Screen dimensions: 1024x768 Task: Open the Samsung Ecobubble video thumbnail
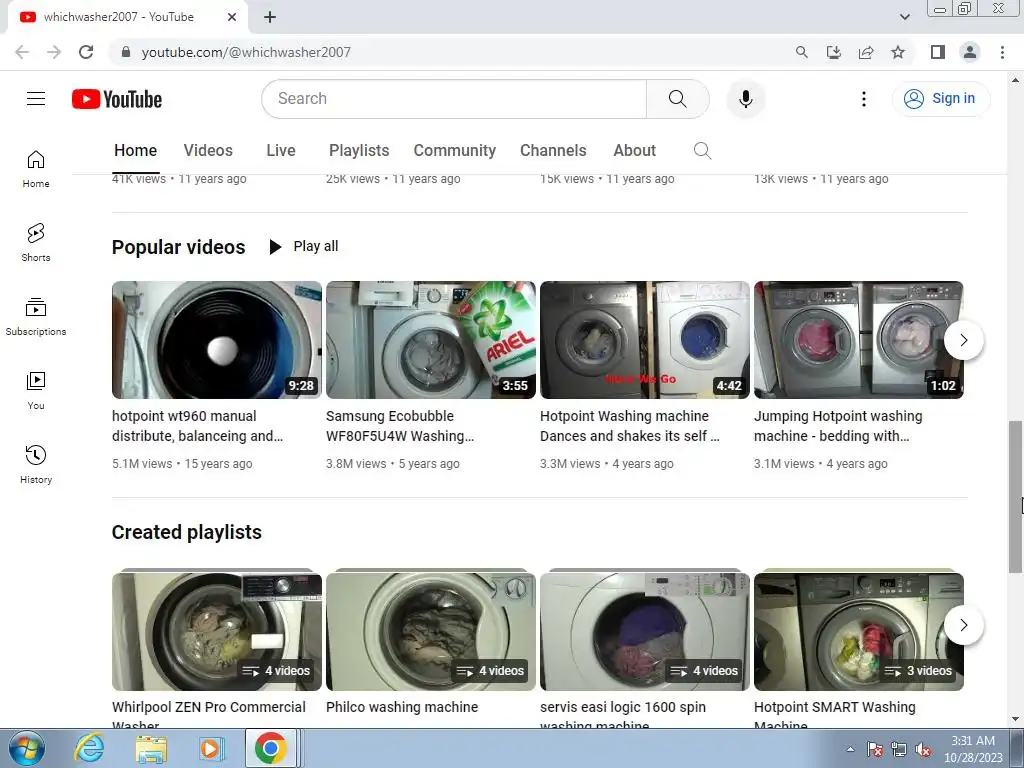click(x=430, y=340)
